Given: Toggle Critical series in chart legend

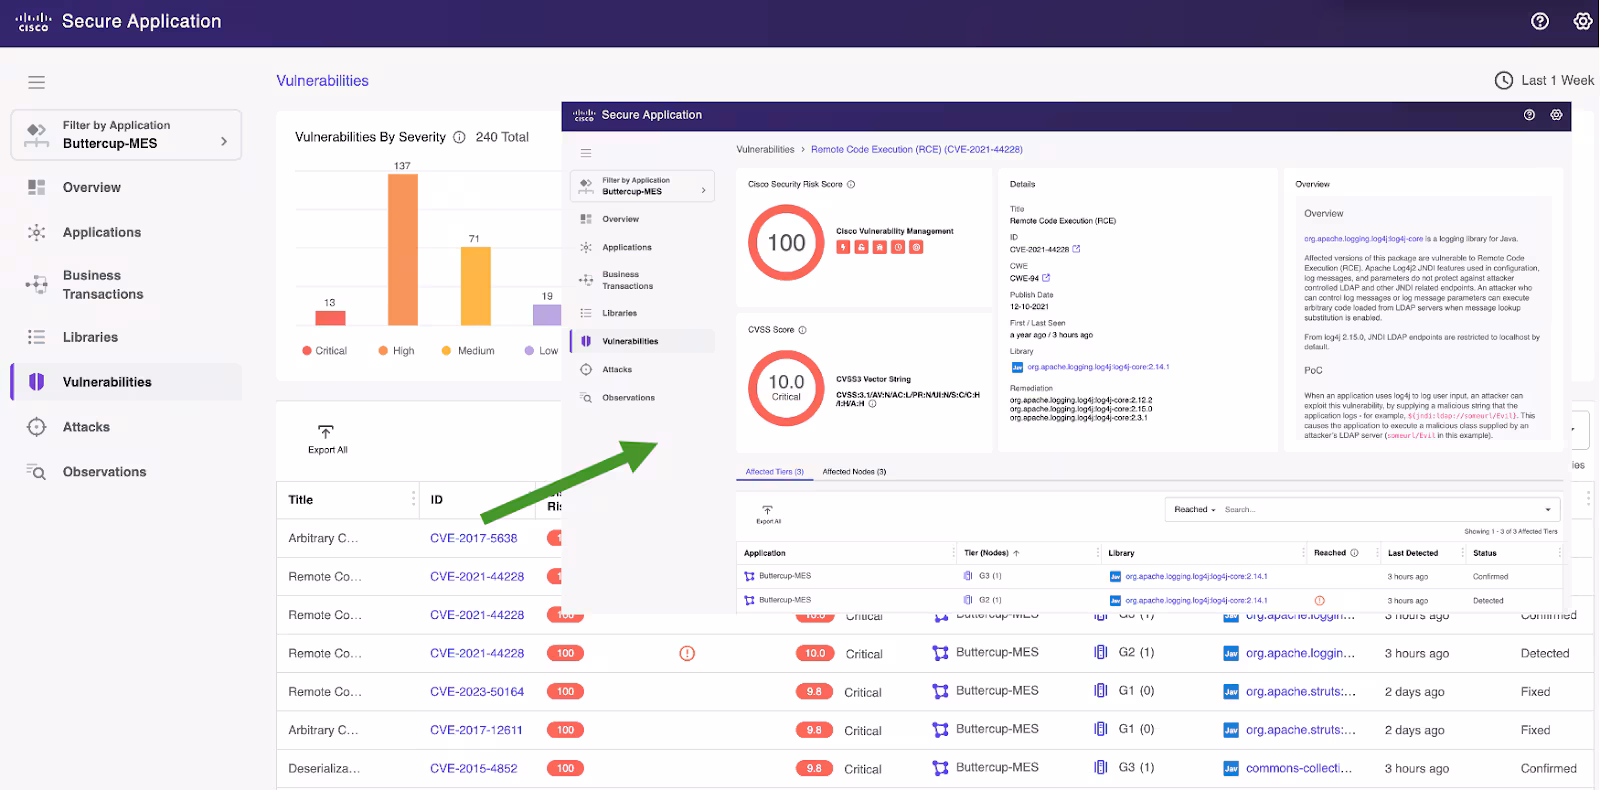Looking at the screenshot, I should 324,351.
